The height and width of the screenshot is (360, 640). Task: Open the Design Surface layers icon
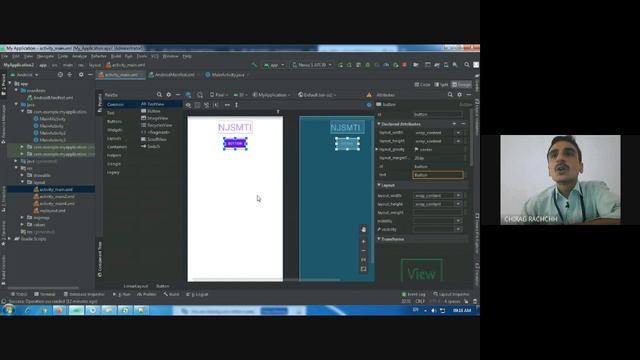[188, 95]
